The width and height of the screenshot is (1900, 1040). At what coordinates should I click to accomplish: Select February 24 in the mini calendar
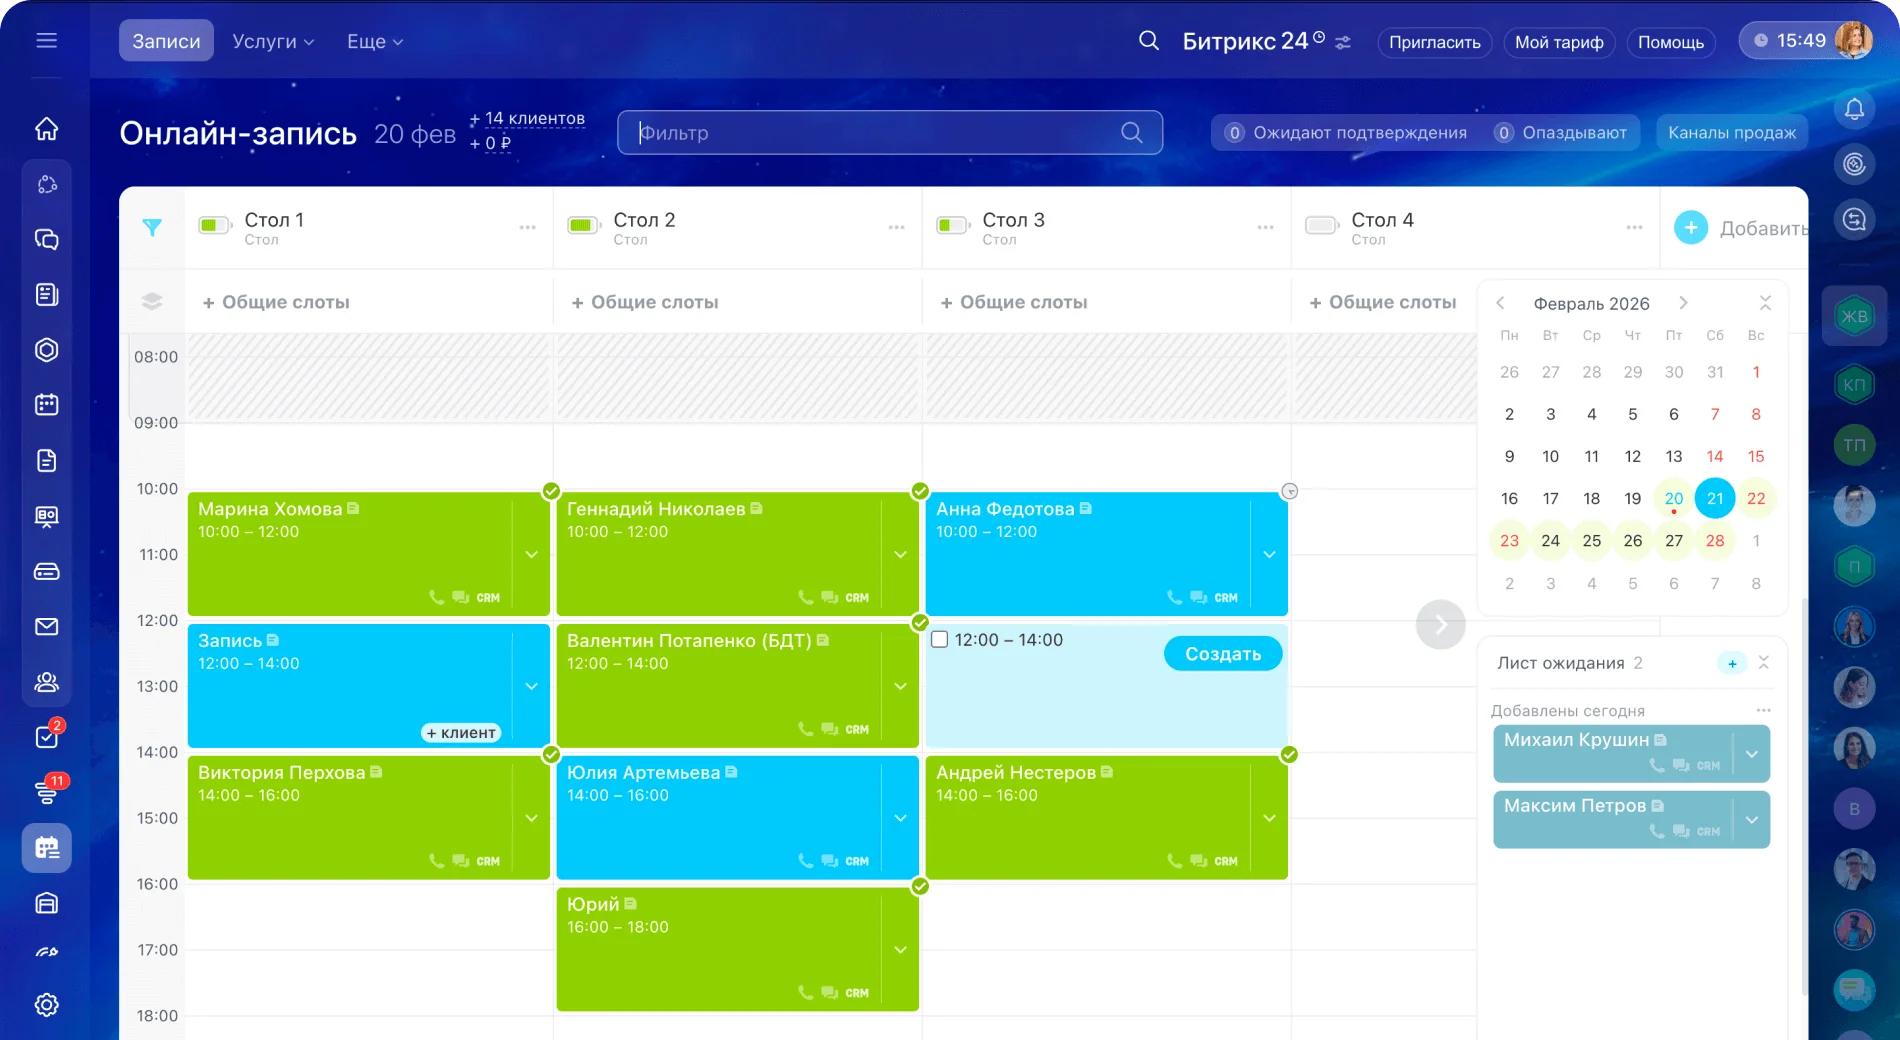[1550, 541]
